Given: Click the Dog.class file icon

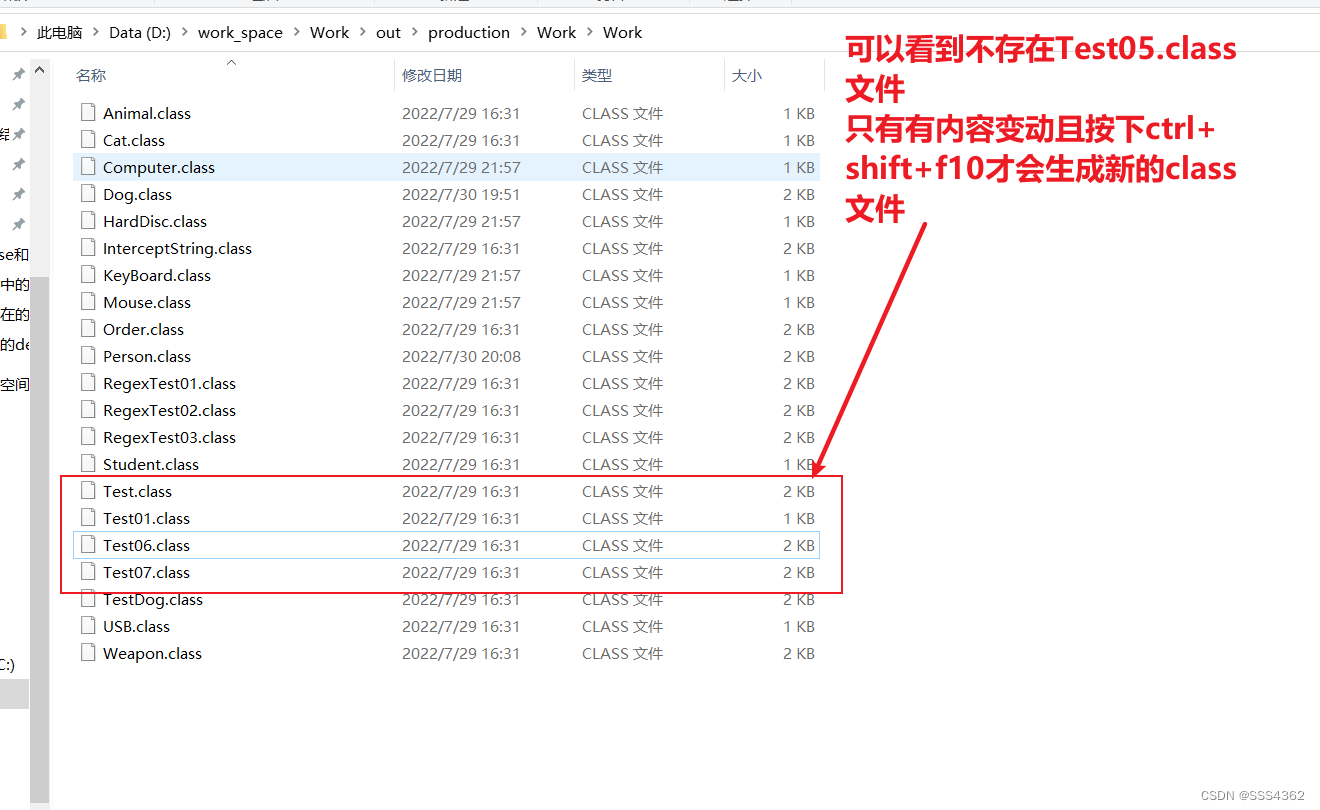Looking at the screenshot, I should coord(88,194).
